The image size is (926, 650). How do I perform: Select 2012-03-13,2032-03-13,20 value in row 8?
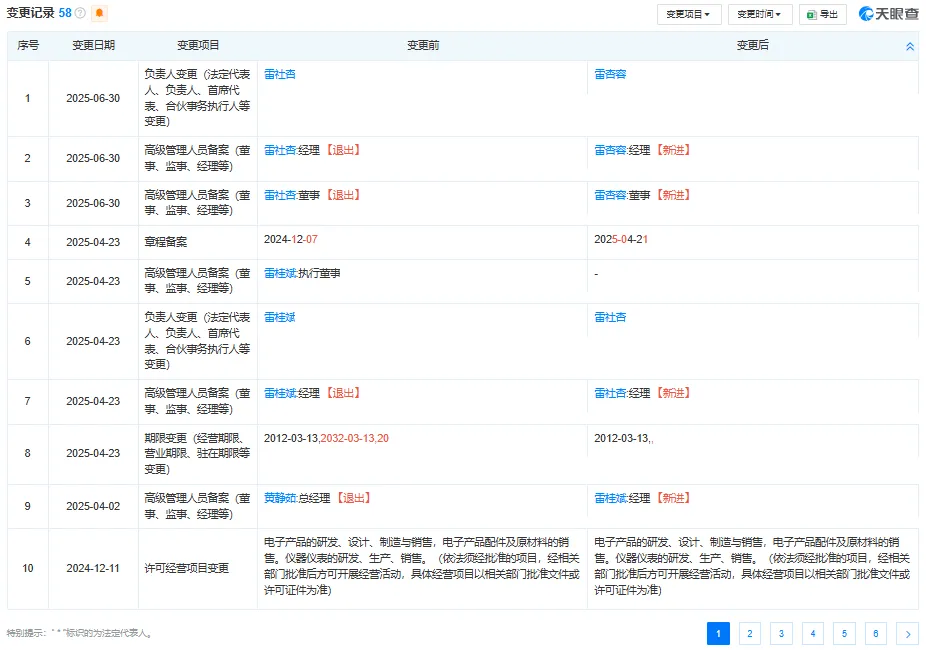click(326, 439)
